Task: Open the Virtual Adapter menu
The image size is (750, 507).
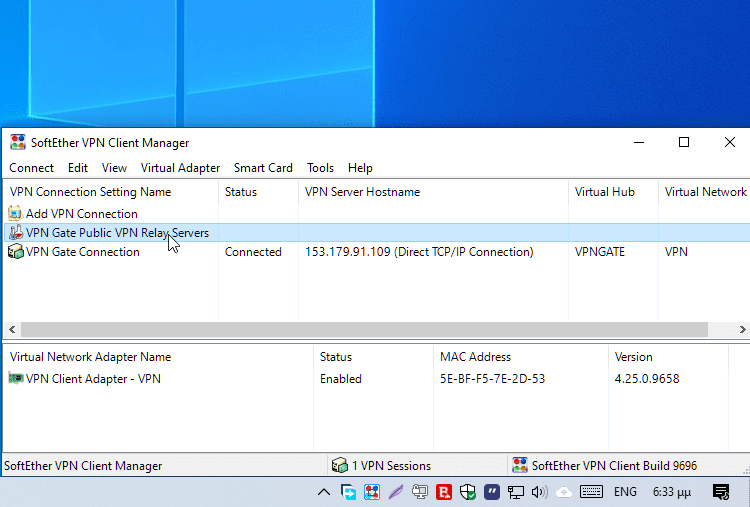Action: point(180,168)
